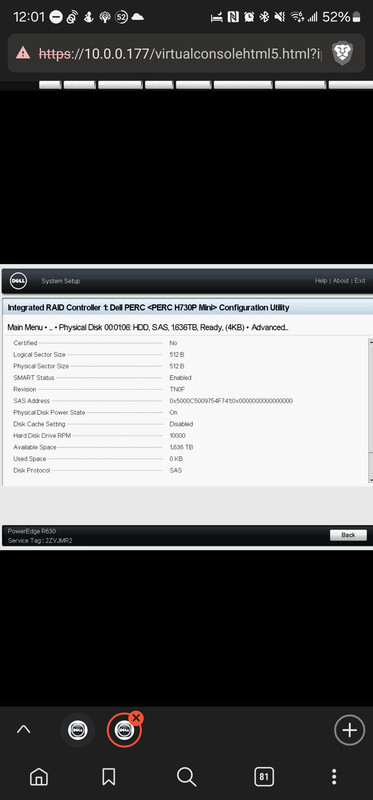Click the 'SMART Status' label
Image resolution: width=373 pixels, height=800 pixels.
point(34,378)
